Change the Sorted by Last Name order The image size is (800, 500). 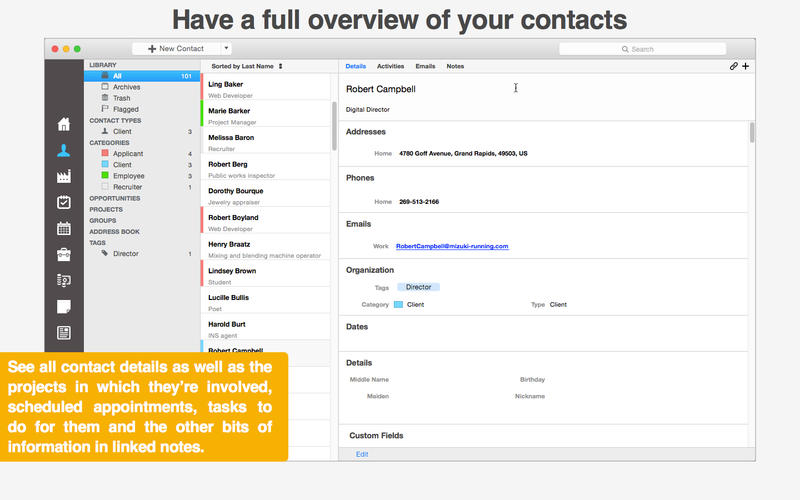click(x=247, y=66)
